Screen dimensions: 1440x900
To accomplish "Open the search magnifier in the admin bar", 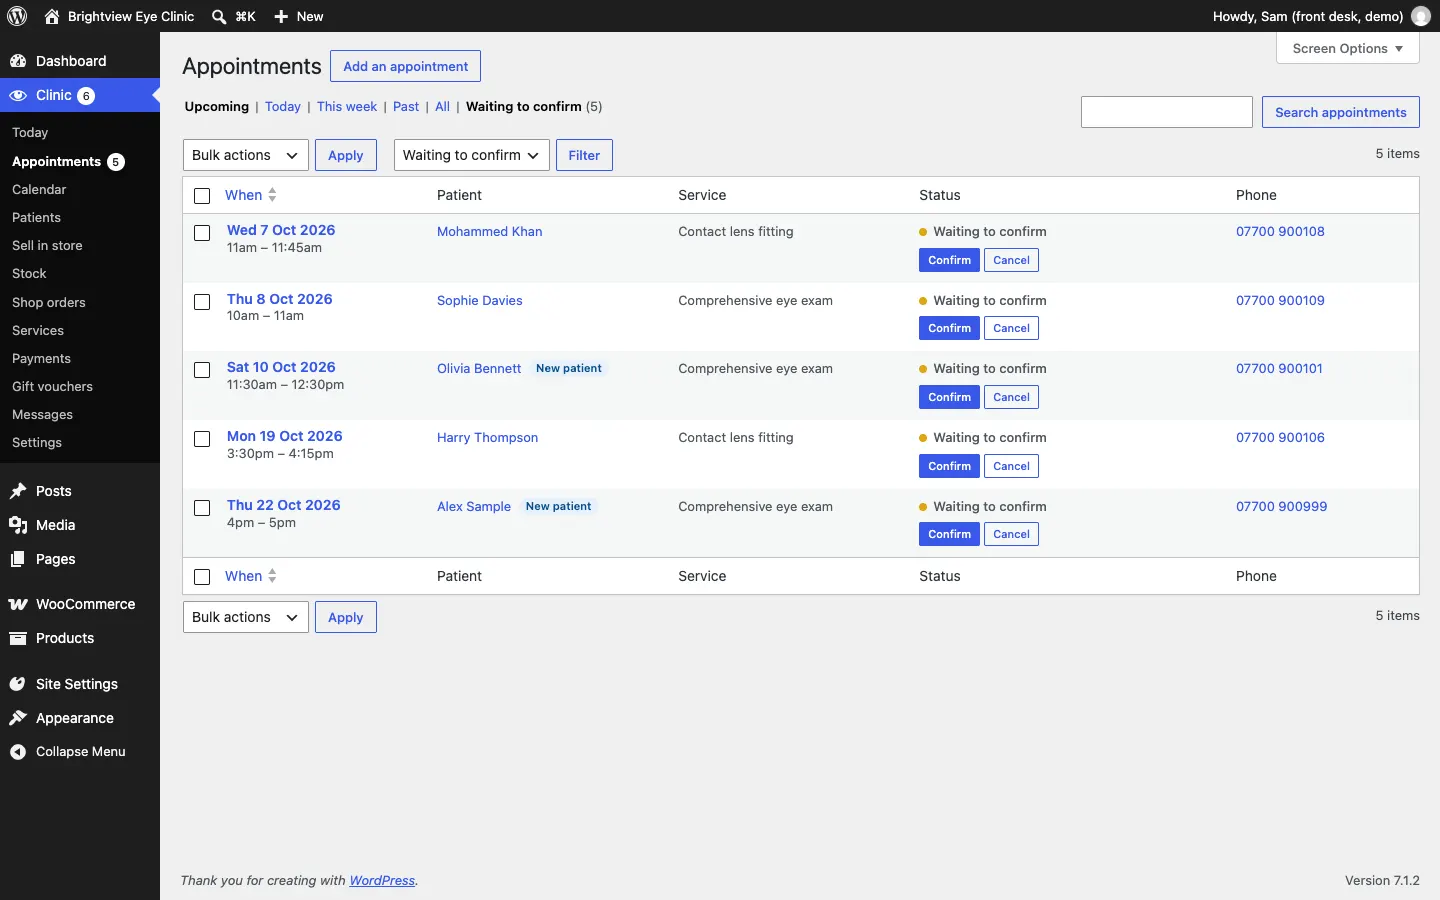I will [219, 16].
